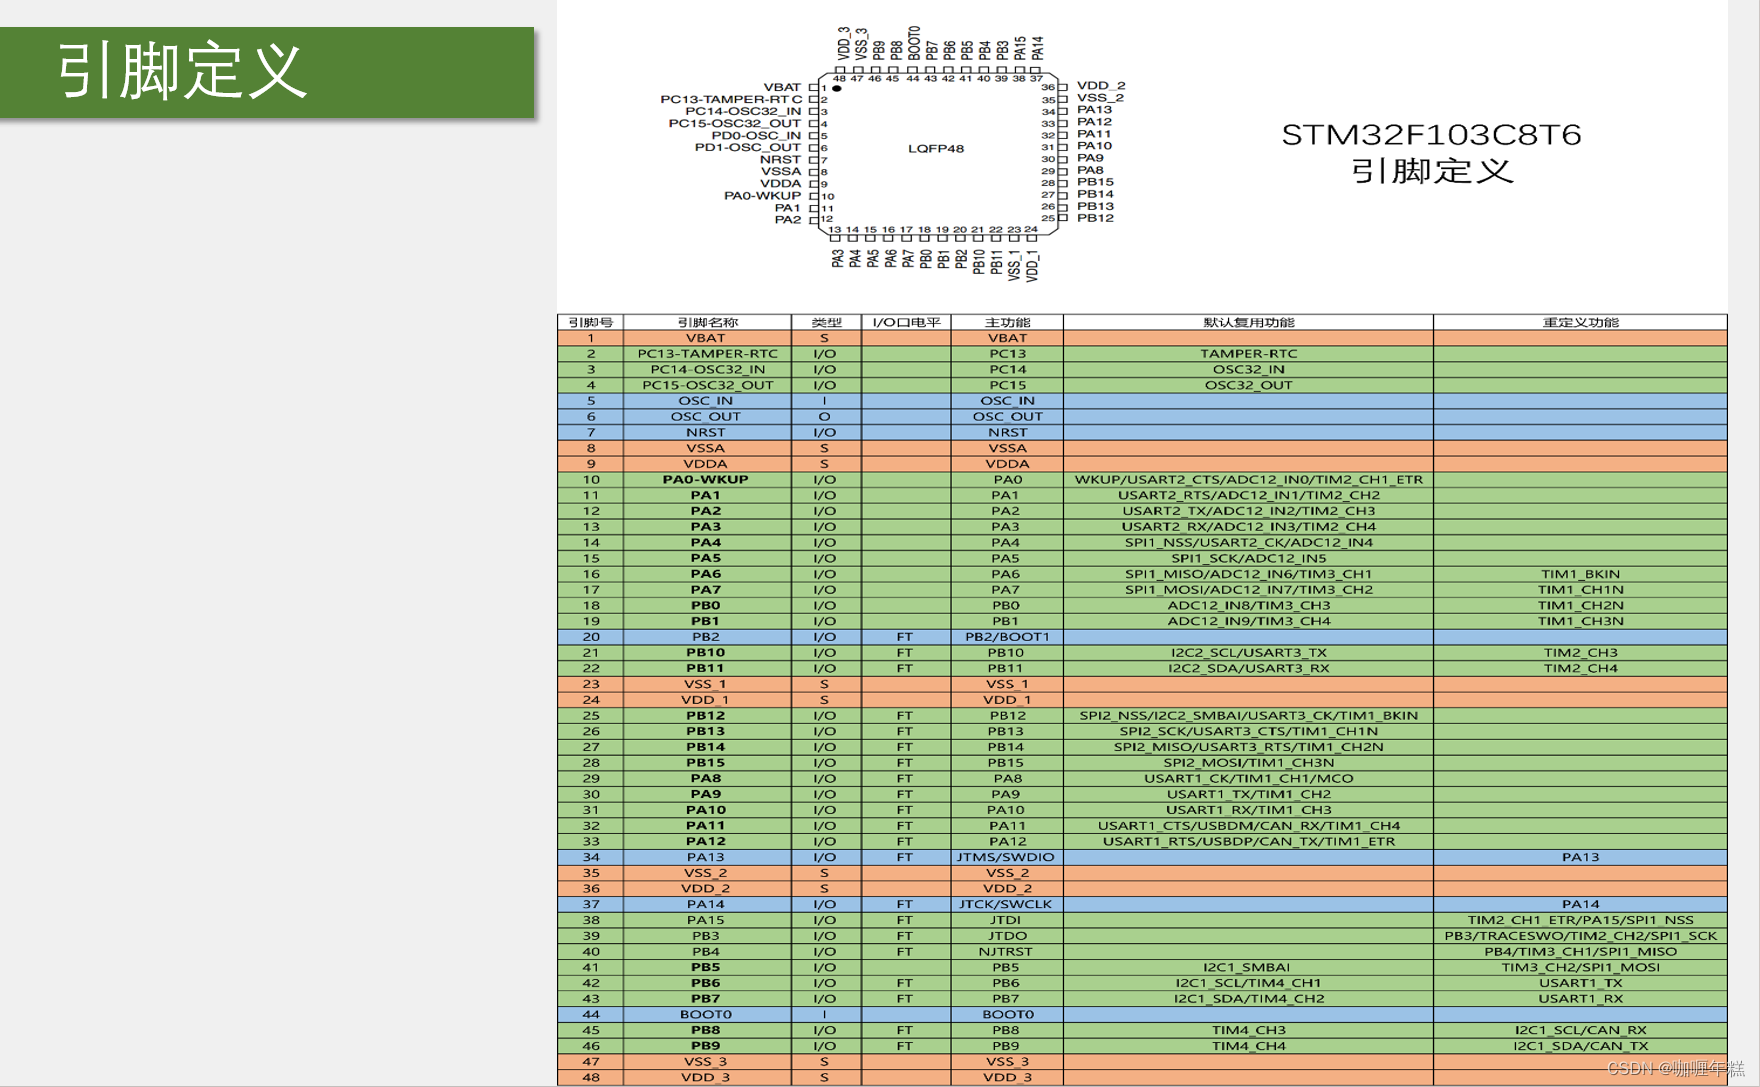The image size is (1760, 1087).
Task: Click the WKUP/USART2_CTS/ADC12_IN0/TIM2_CH1_ETR cell
Action: (1248, 479)
